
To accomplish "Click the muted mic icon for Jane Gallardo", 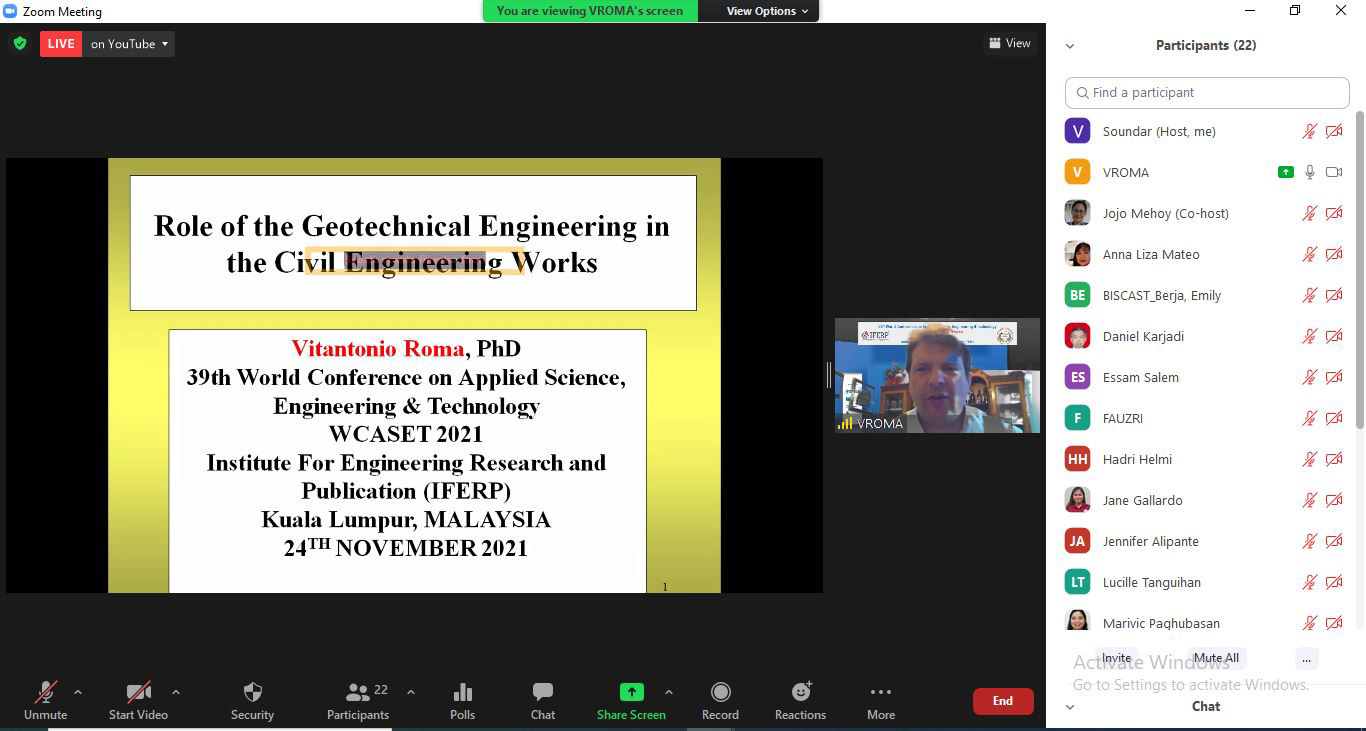I will pyautogui.click(x=1310, y=500).
